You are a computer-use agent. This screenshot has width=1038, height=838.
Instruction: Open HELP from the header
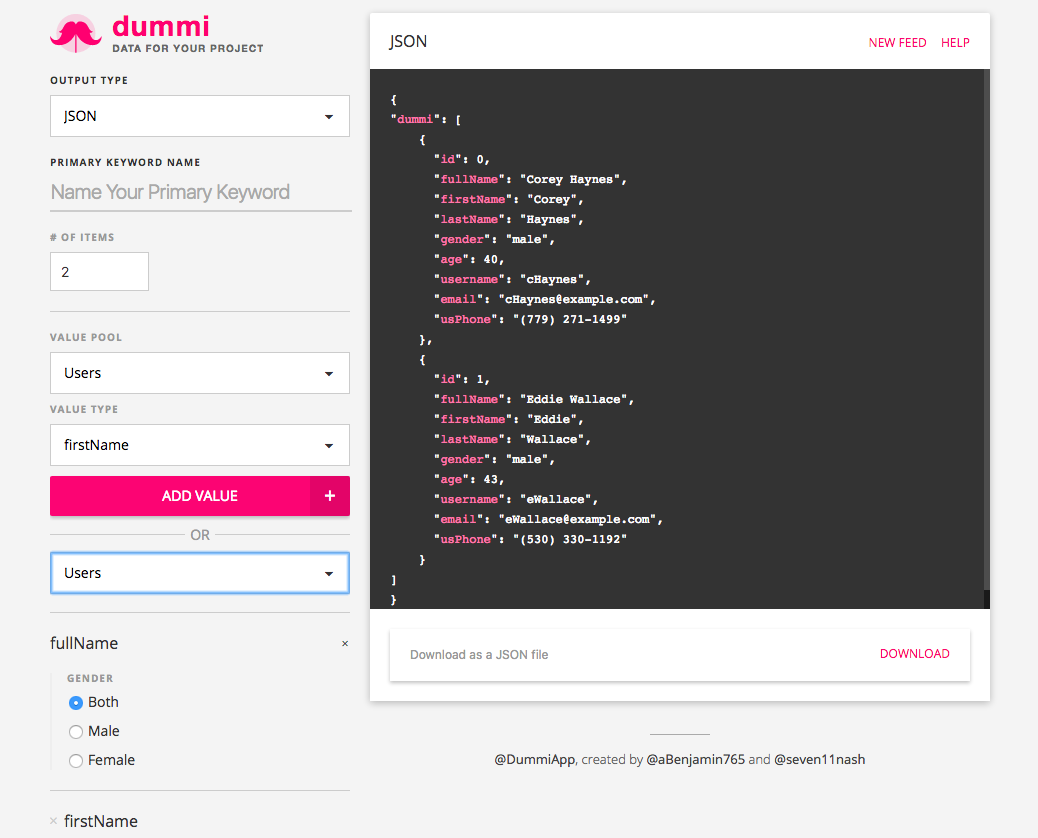coord(955,42)
